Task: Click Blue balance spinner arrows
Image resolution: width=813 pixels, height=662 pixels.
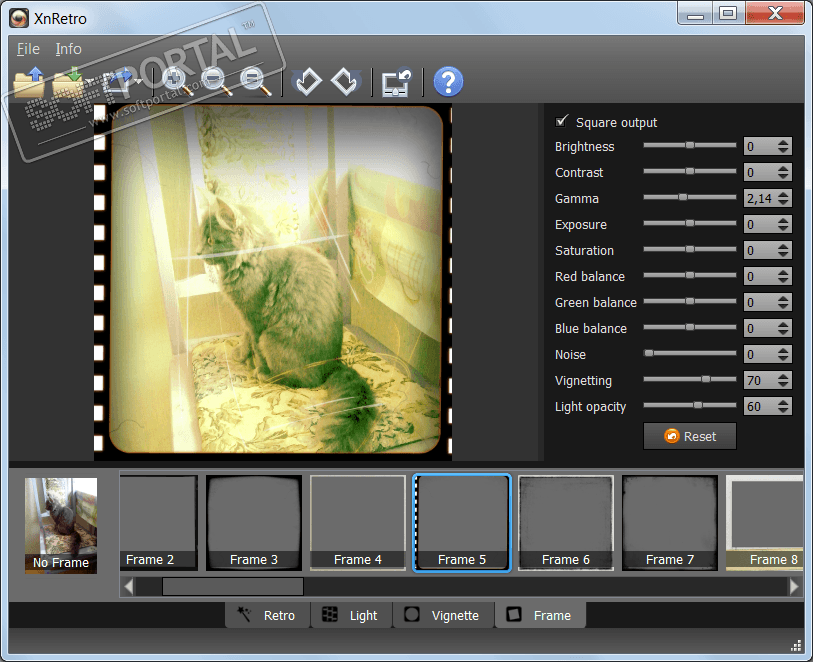Action: (783, 328)
